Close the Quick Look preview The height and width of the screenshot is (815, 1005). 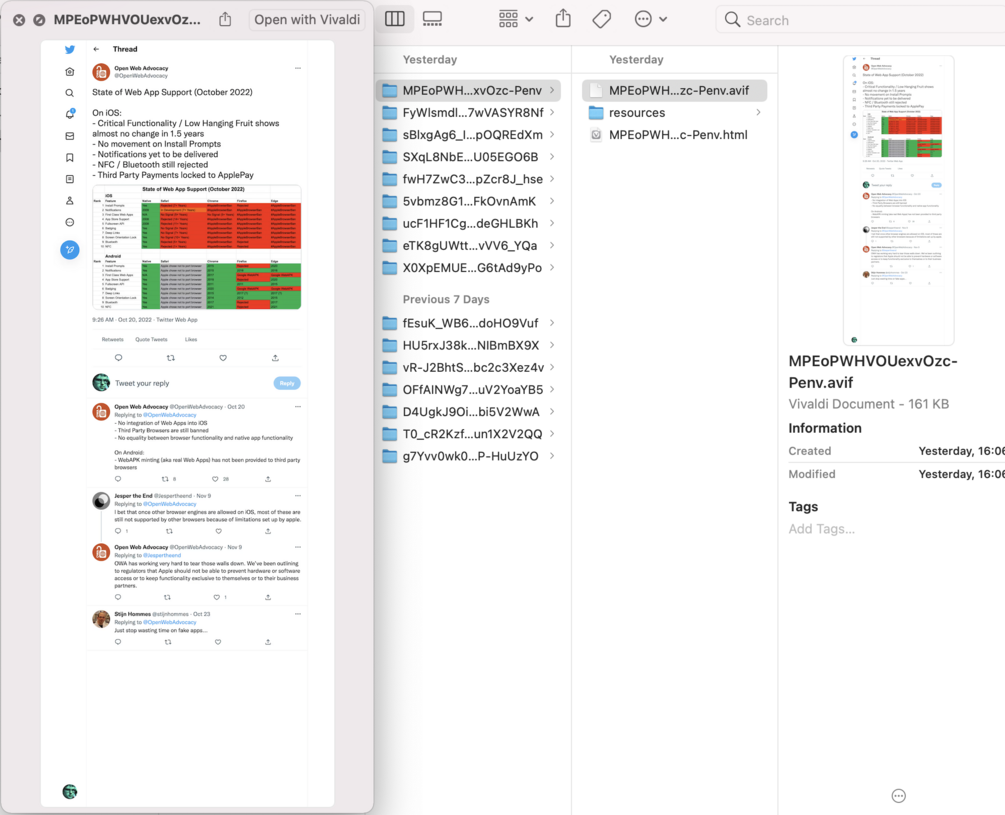(19, 20)
